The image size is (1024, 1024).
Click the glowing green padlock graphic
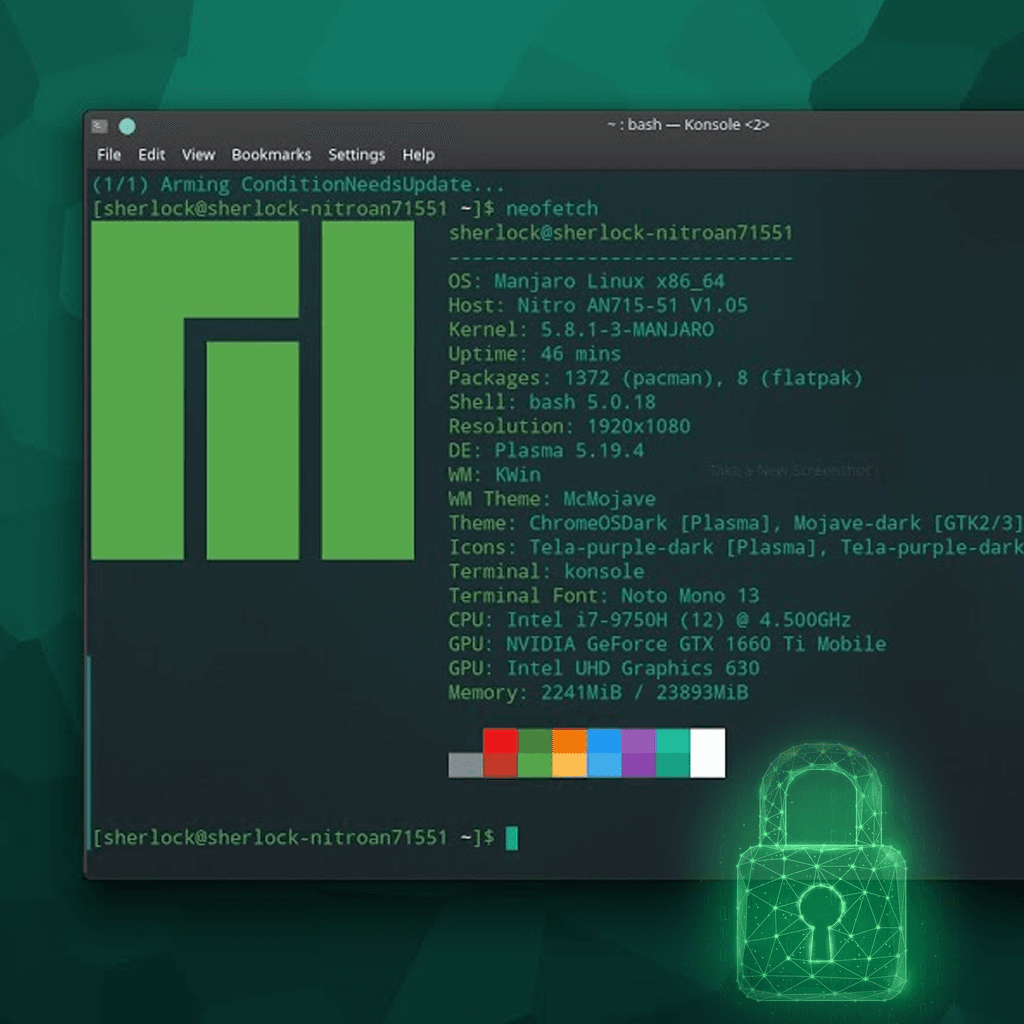click(822, 873)
